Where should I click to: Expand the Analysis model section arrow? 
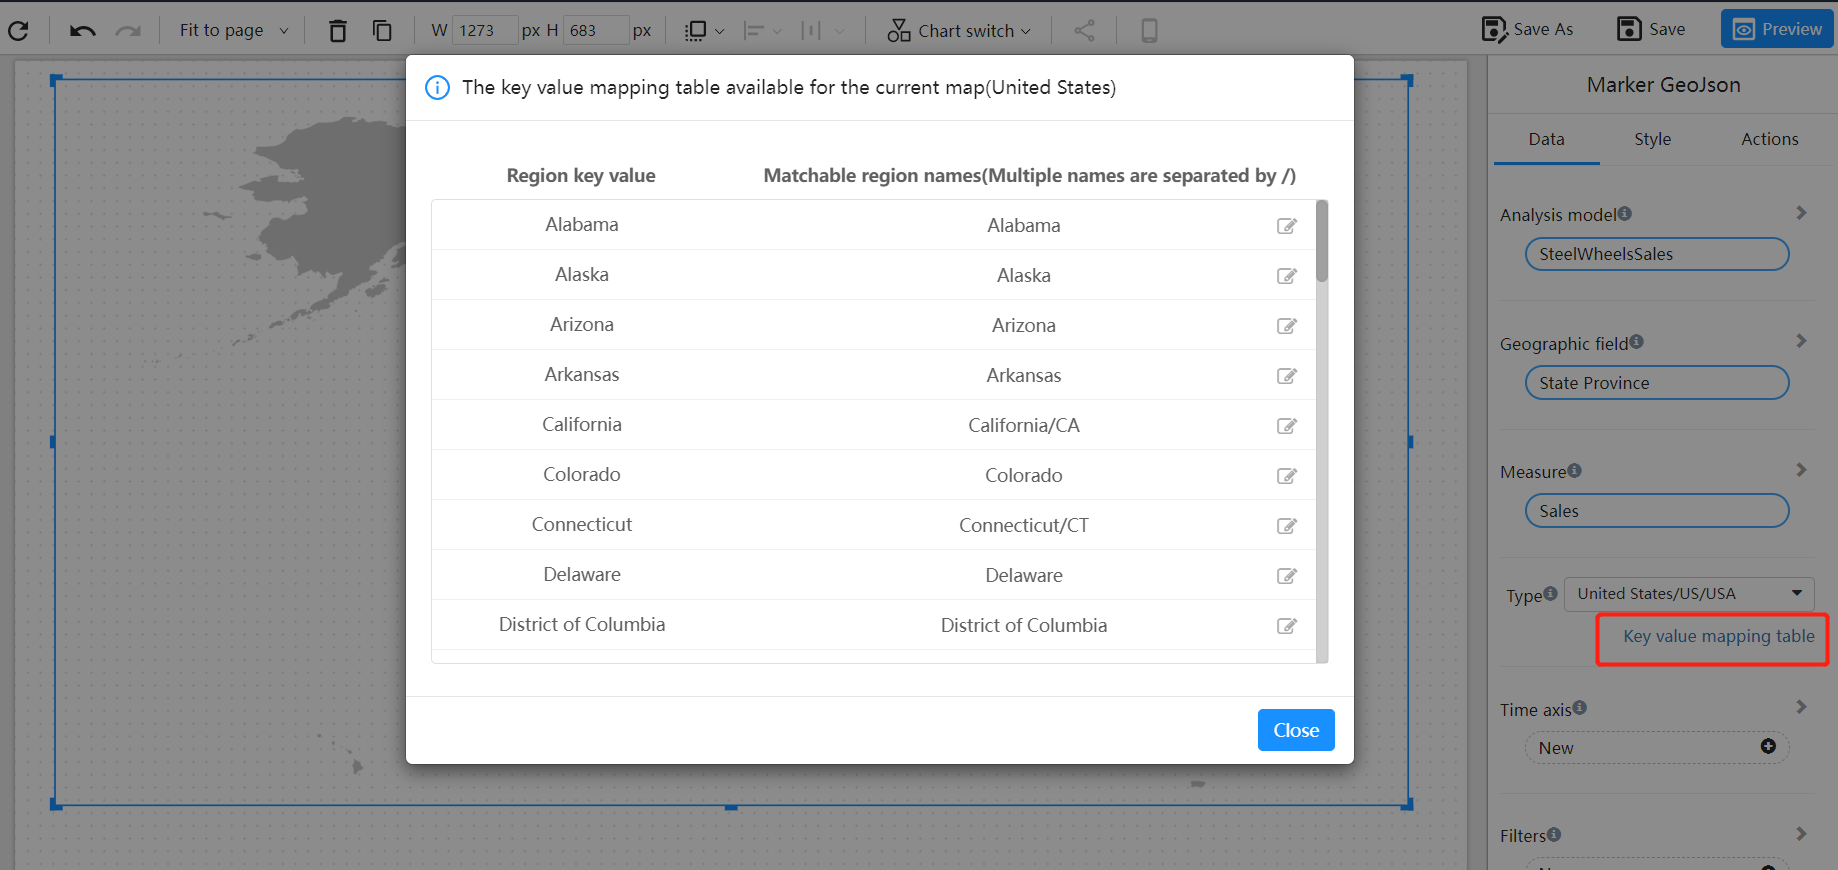pyautogui.click(x=1801, y=213)
